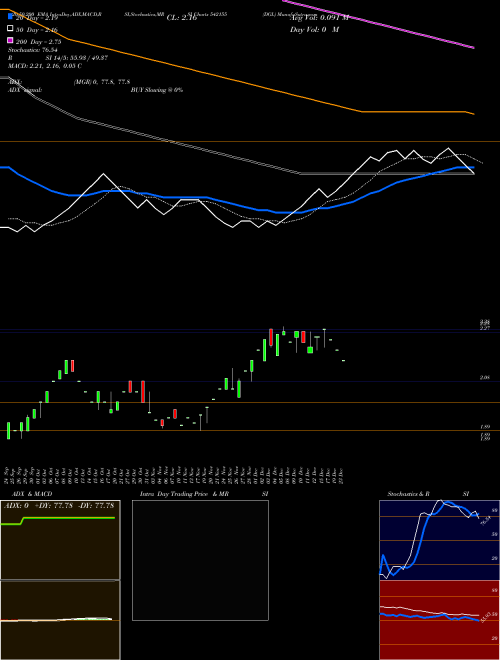
Task: Click the '50 Day - 2.16' legend text
Action: 37,30
